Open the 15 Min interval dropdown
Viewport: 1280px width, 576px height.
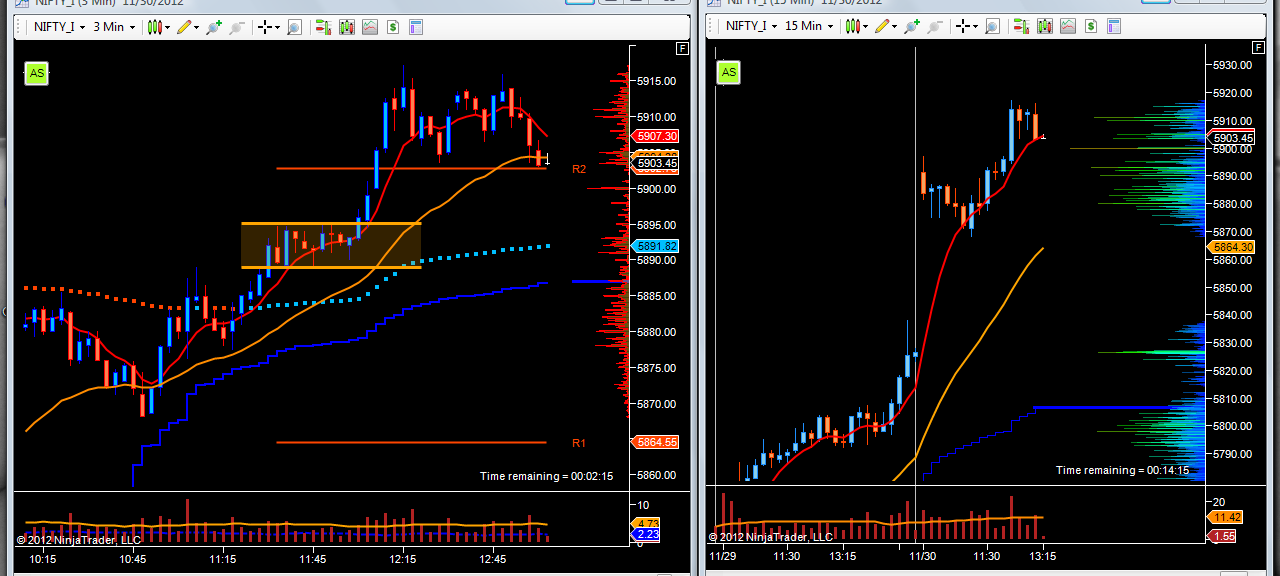click(x=809, y=26)
